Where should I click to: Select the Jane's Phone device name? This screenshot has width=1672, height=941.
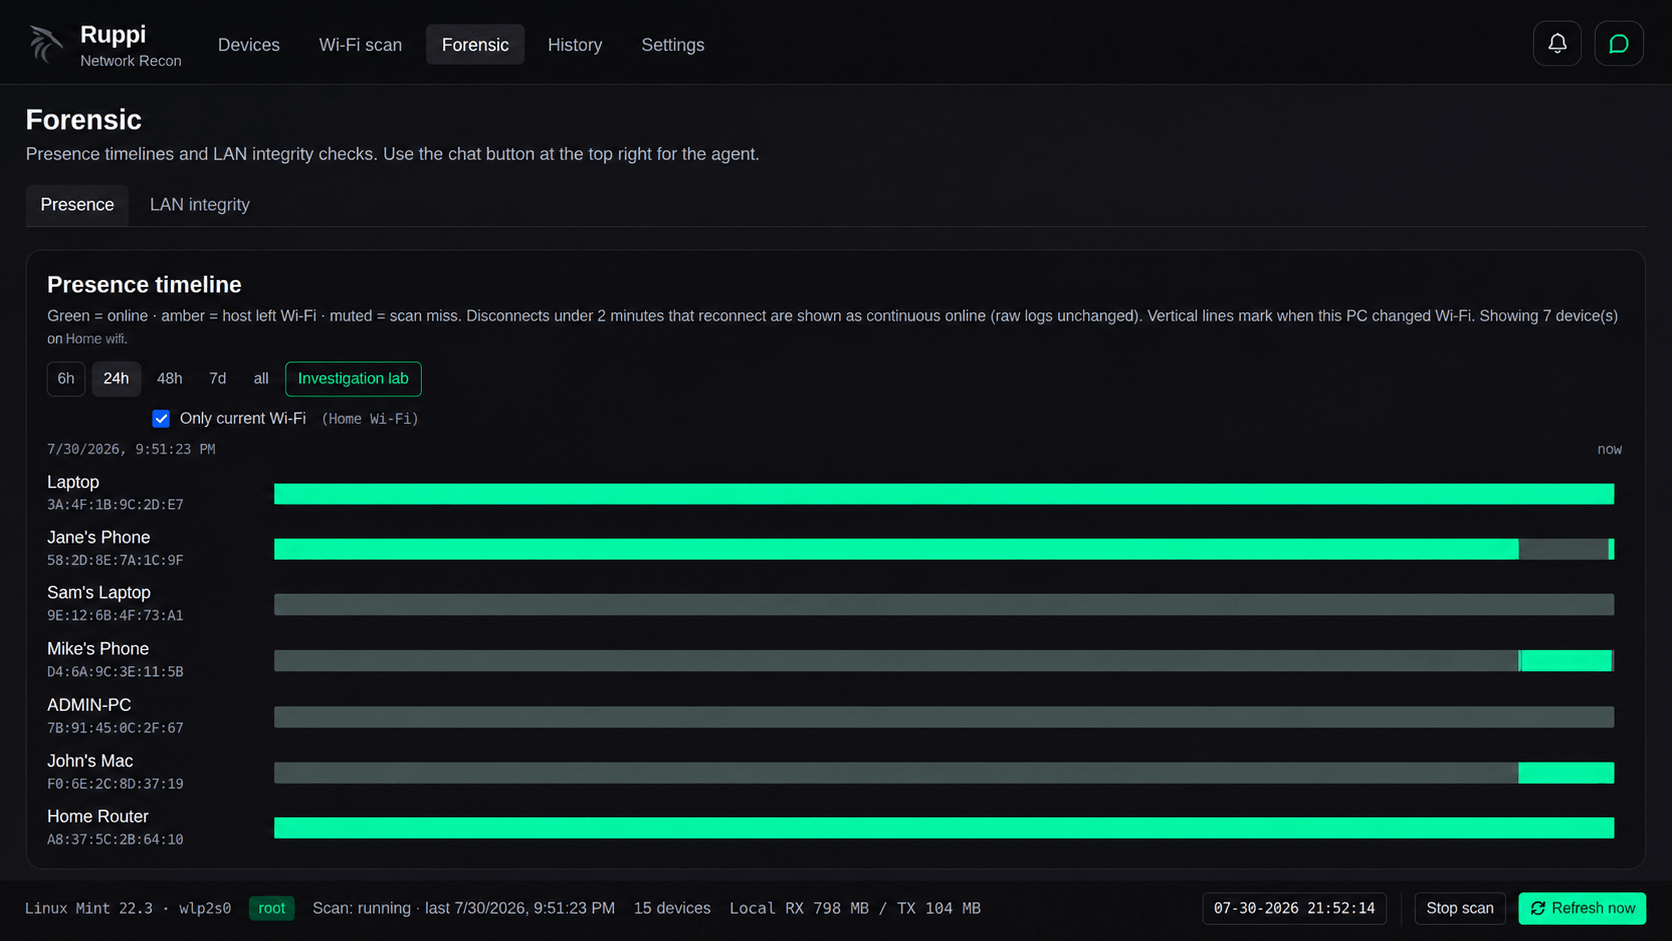pyautogui.click(x=98, y=537)
